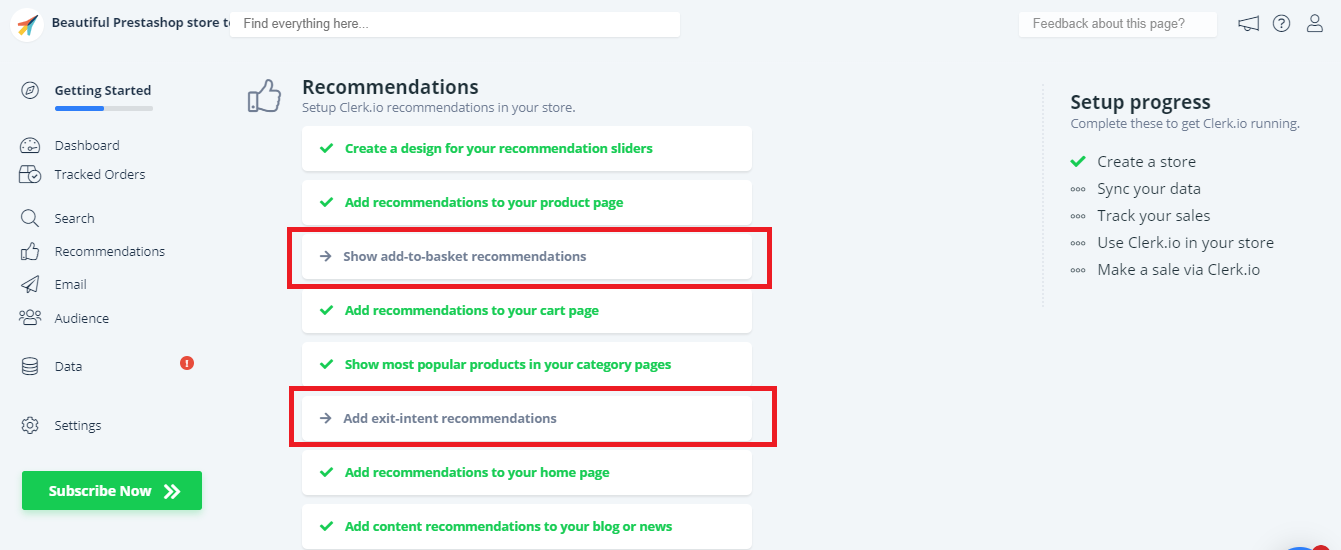The height and width of the screenshot is (550, 1341).
Task: Open Settings from the sidebar
Action: pos(77,426)
